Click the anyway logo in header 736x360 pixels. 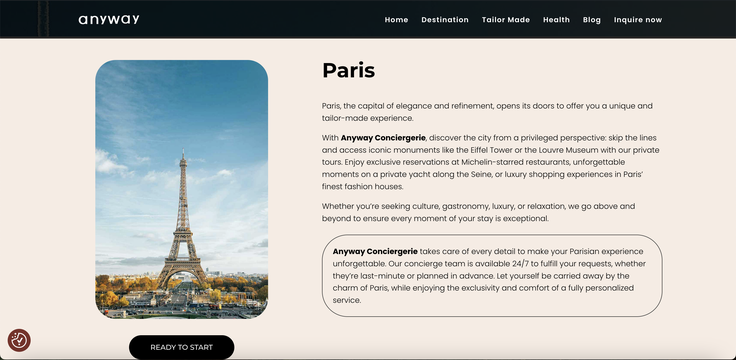(x=109, y=20)
